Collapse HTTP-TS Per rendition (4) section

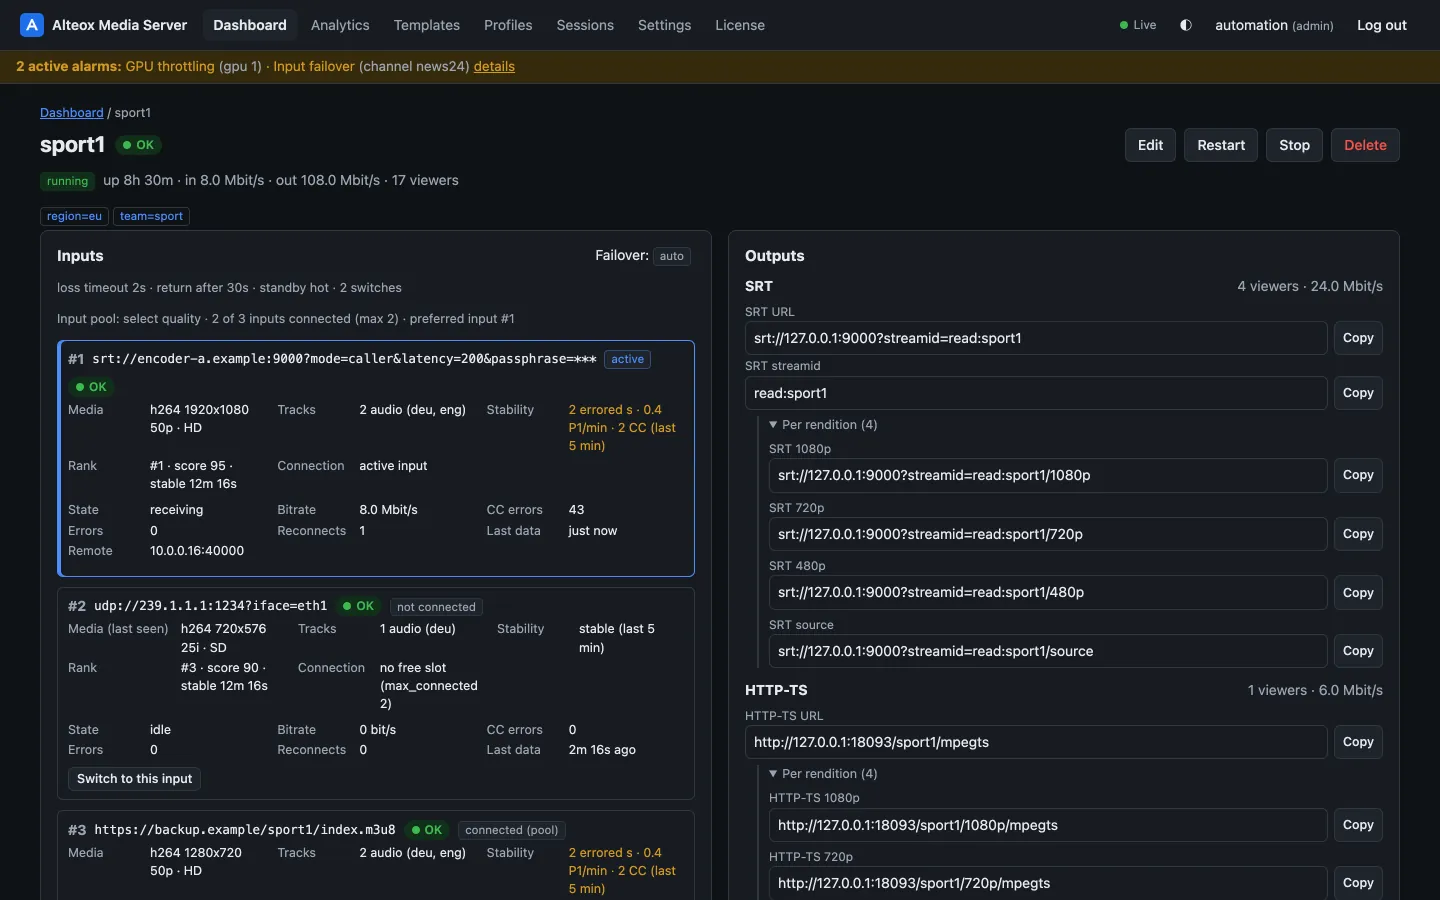click(824, 774)
